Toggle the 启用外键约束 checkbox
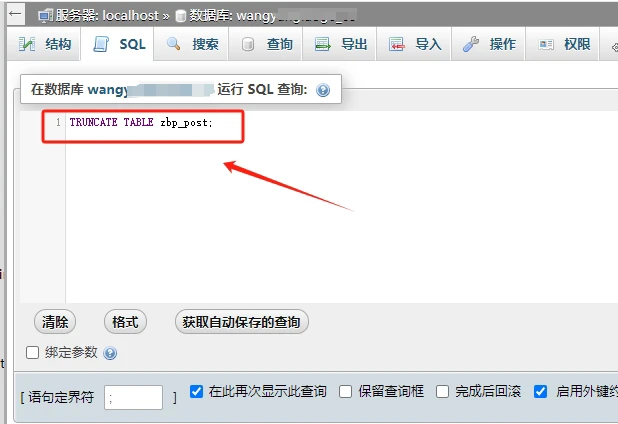Screen dimensions: 618x424 (541, 391)
